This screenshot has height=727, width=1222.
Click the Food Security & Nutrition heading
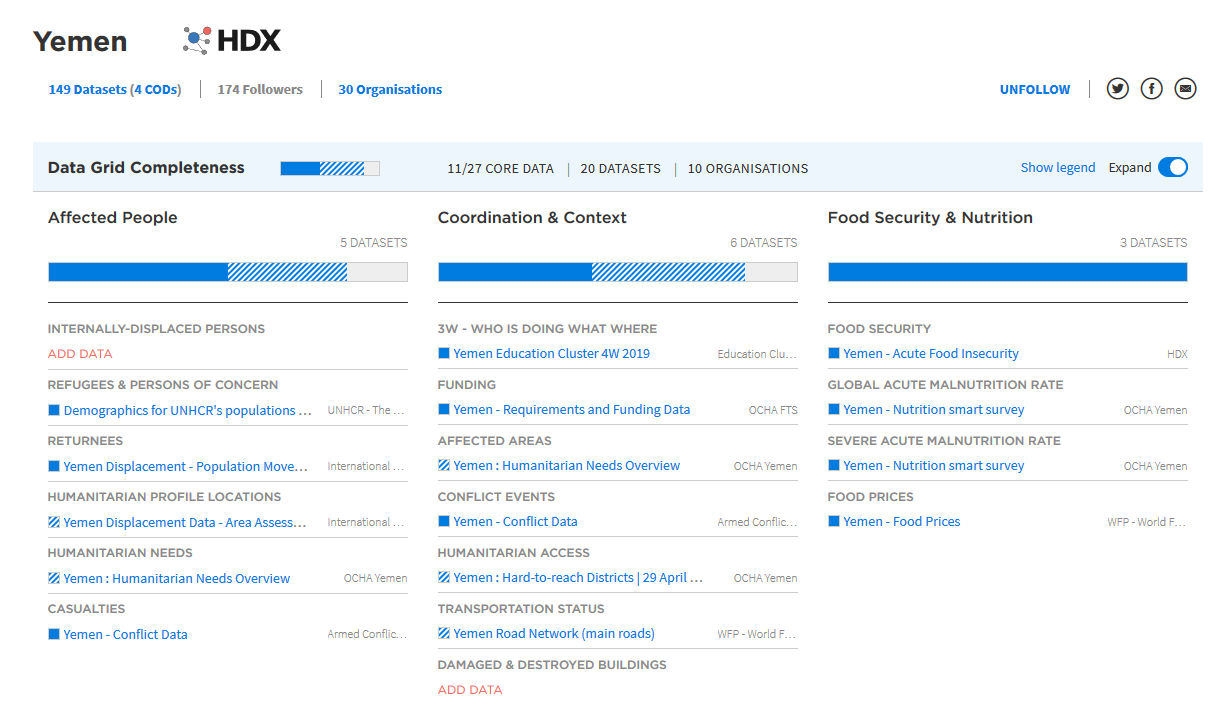[x=931, y=217]
